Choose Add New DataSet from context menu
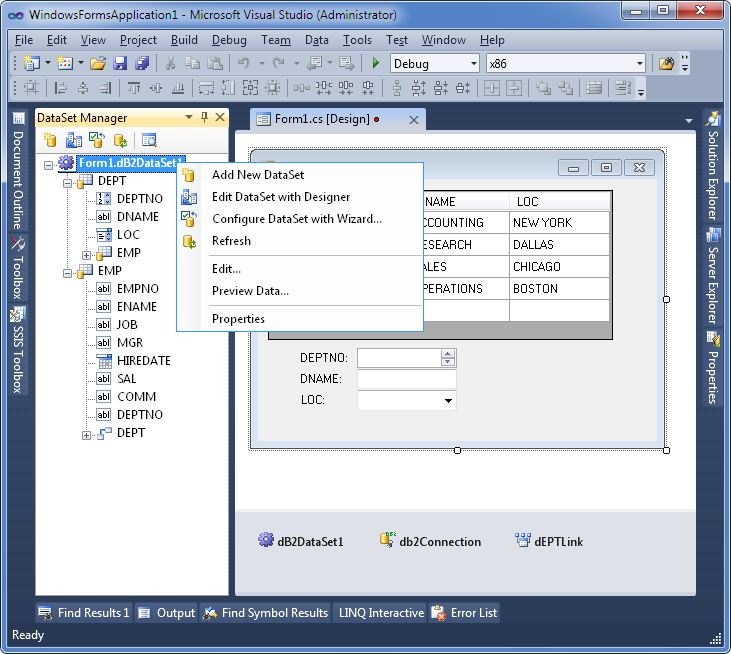The width and height of the screenshot is (731, 654). point(300,175)
